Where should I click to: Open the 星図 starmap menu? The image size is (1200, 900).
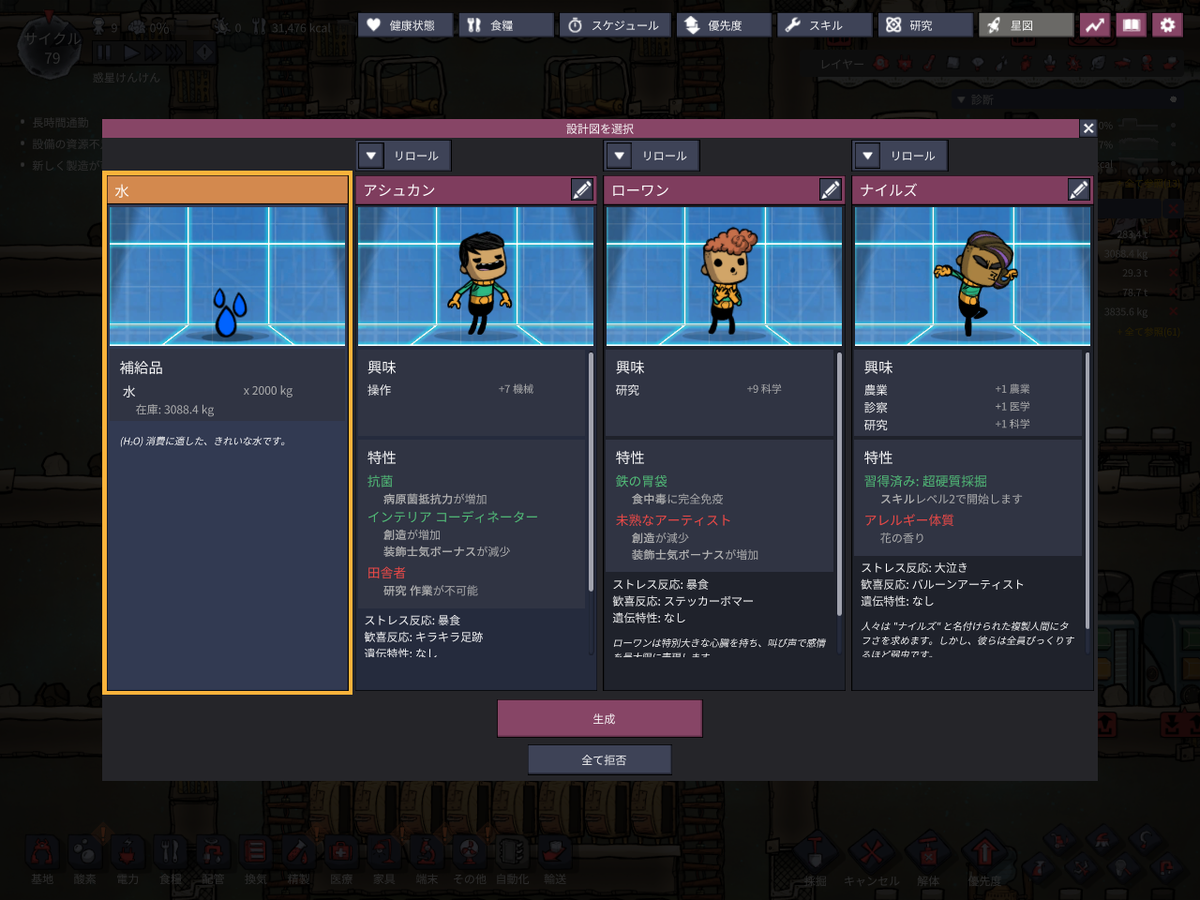point(1026,25)
